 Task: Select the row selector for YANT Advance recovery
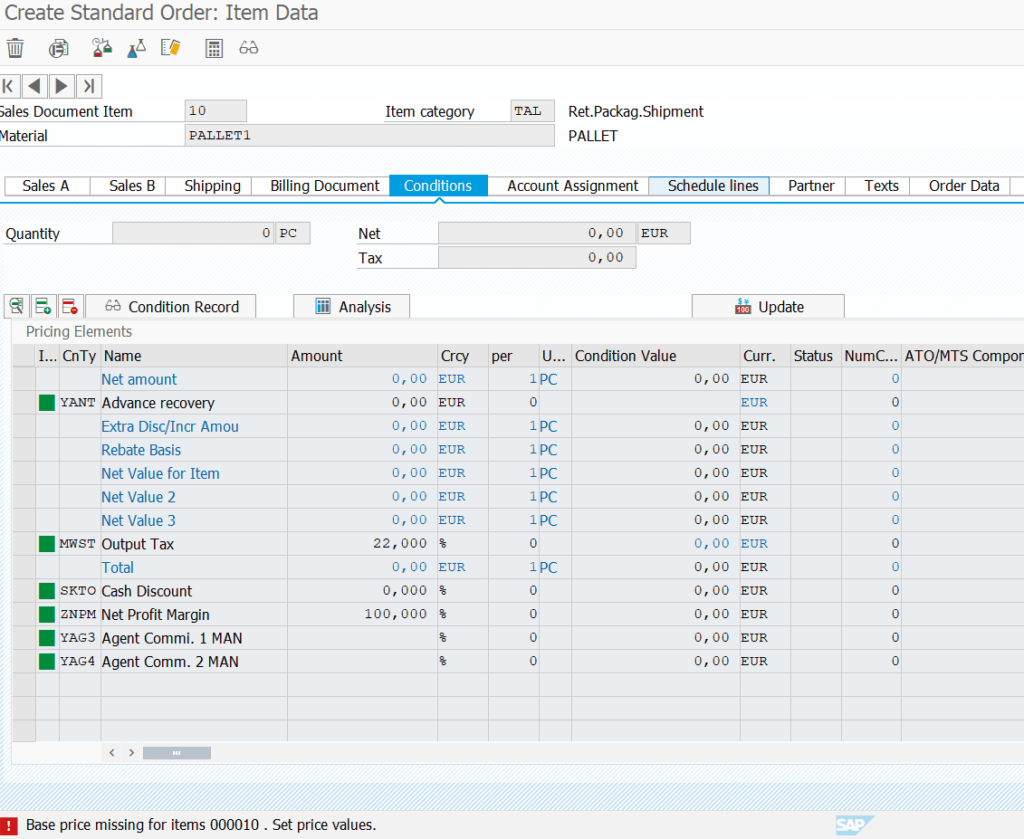click(23, 403)
